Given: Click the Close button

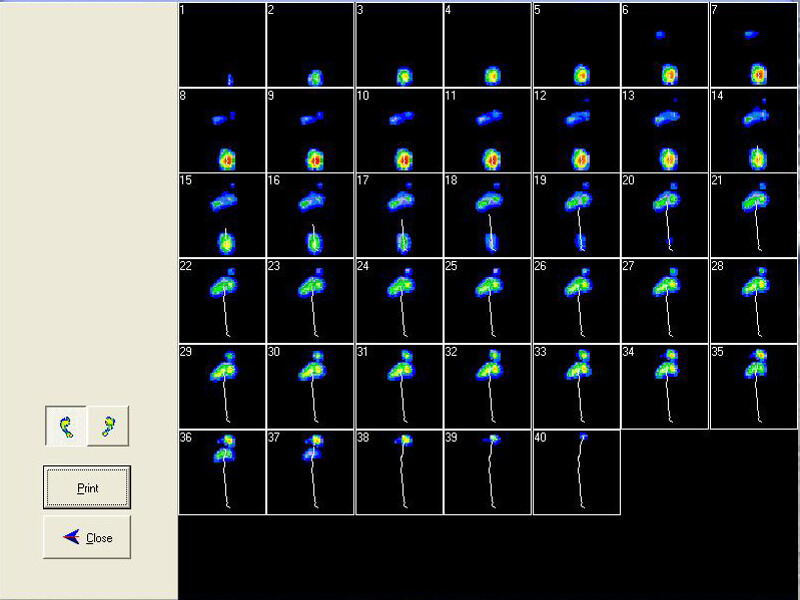Looking at the screenshot, I should click(x=87, y=537).
